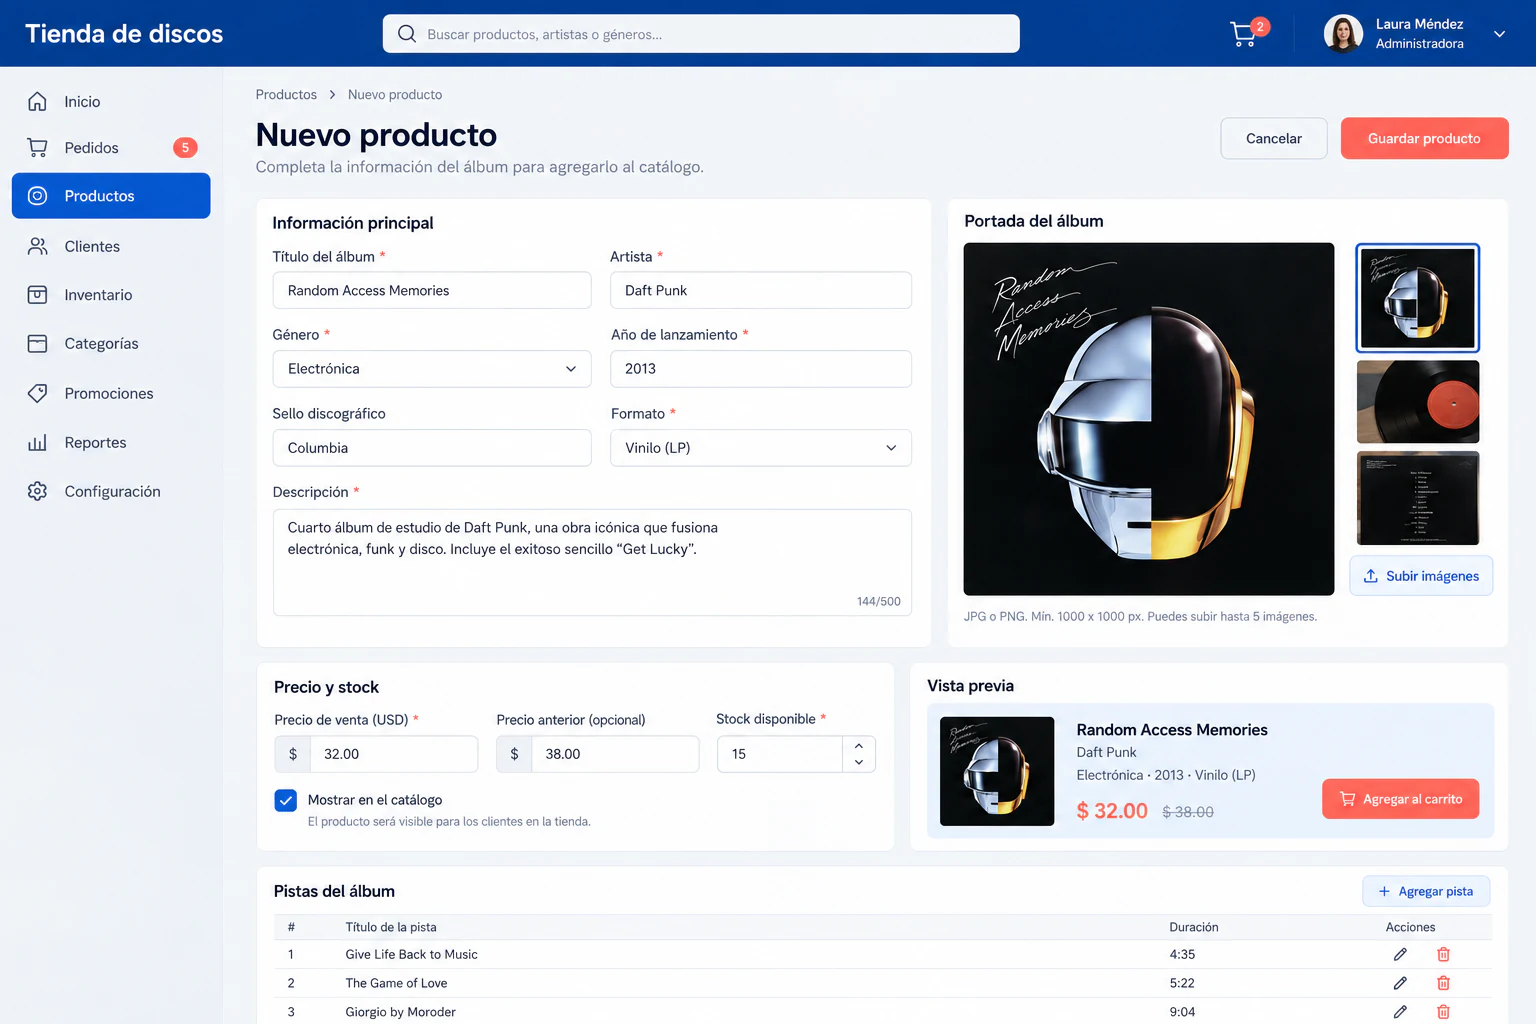The image size is (1536, 1024).
Task: Click Guardar producto button
Action: pyautogui.click(x=1424, y=139)
